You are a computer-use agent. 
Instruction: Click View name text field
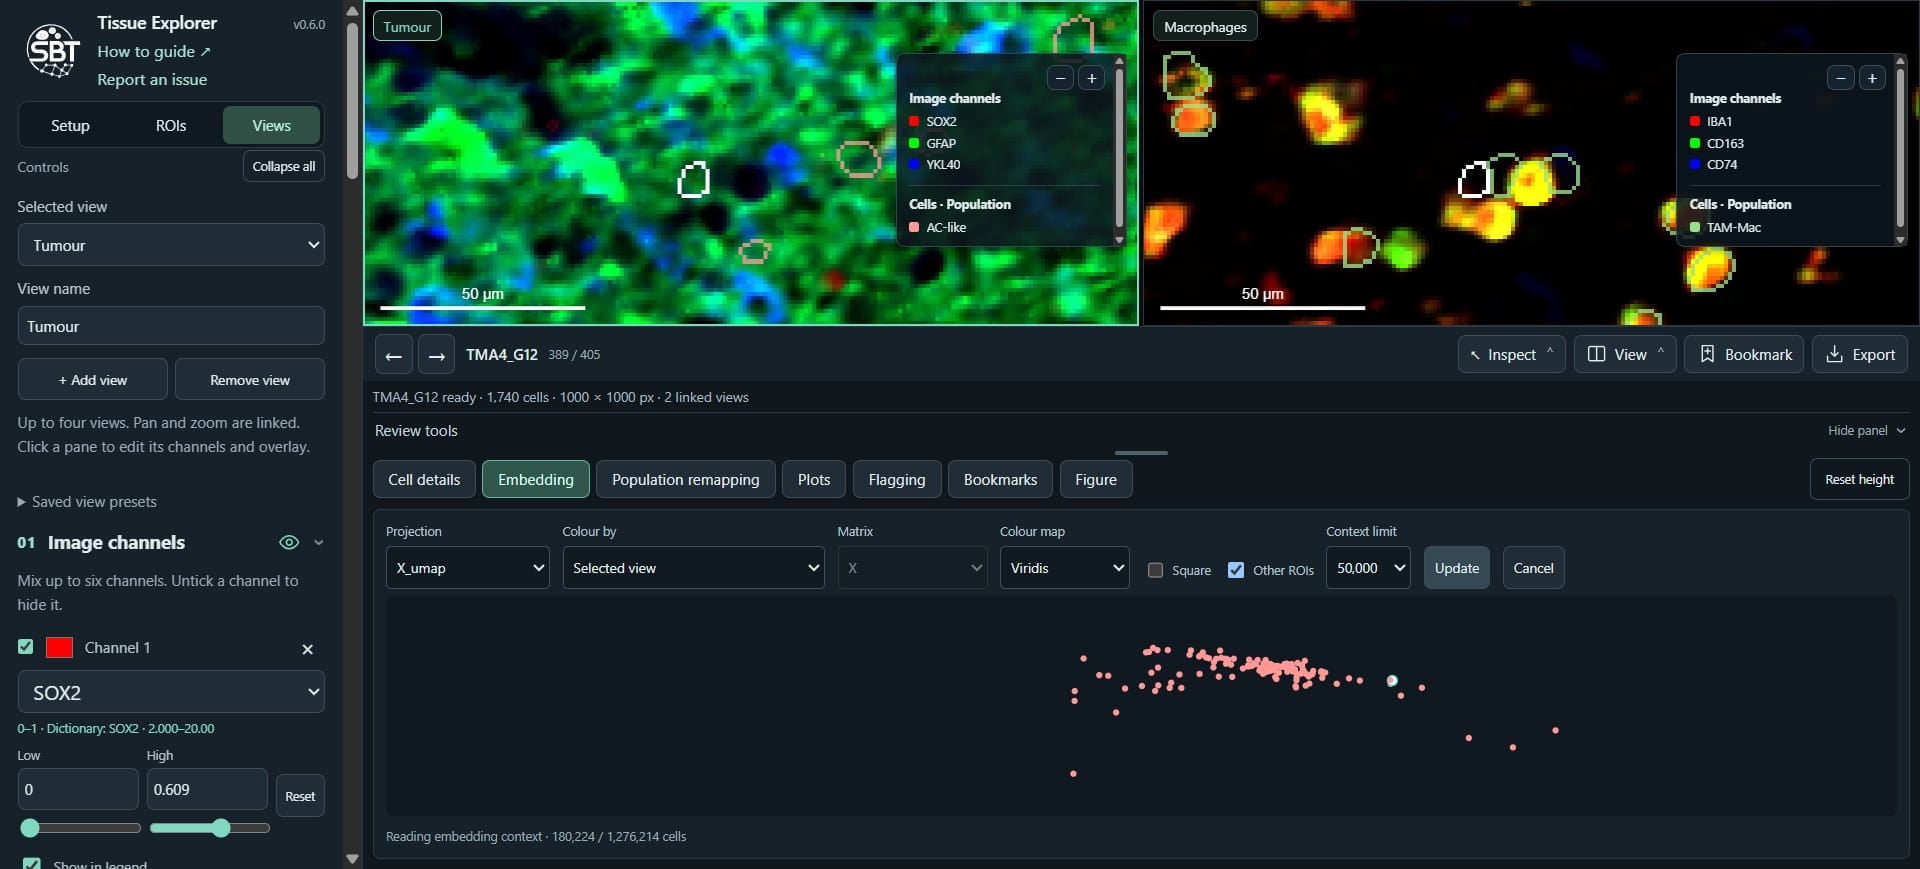click(171, 326)
